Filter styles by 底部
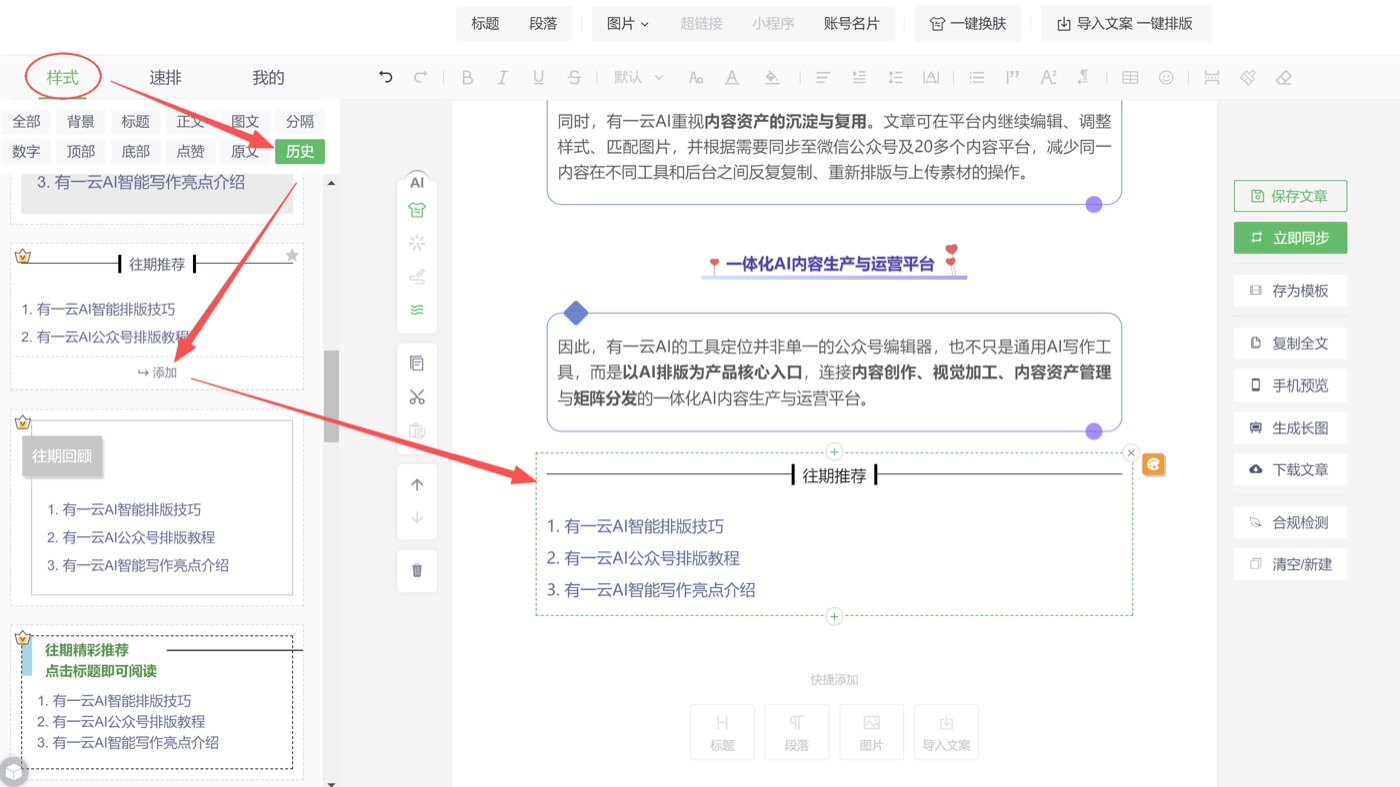 (136, 151)
